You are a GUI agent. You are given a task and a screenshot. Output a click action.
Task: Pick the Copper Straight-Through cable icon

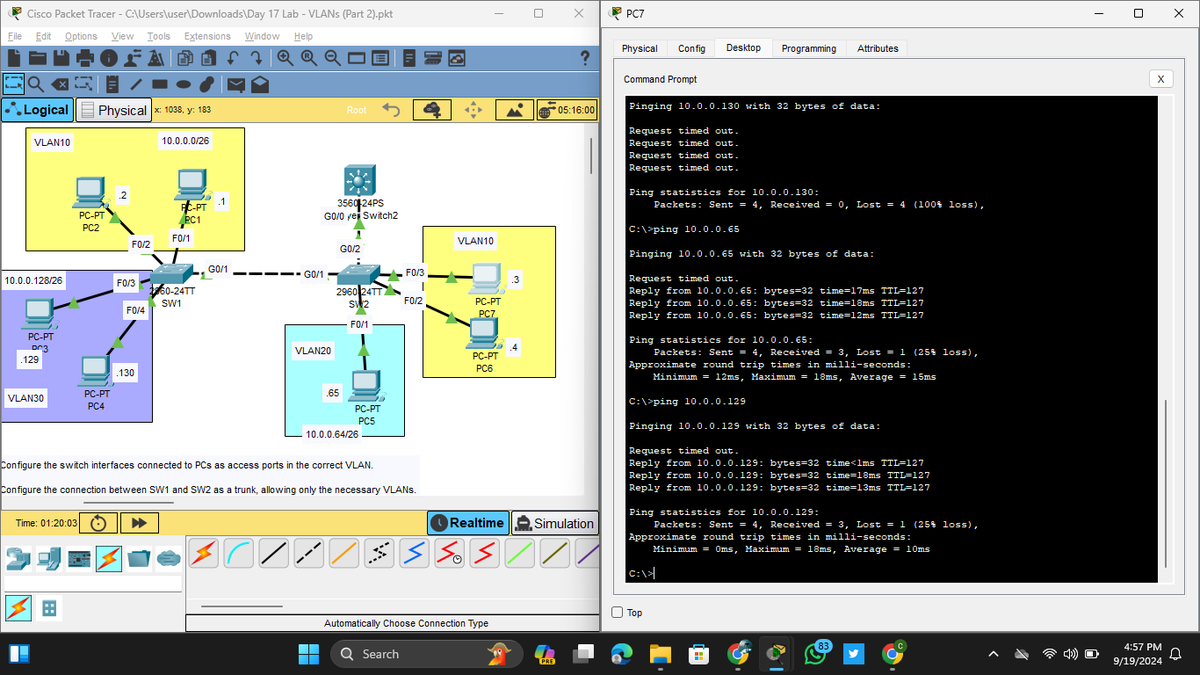[x=273, y=553]
